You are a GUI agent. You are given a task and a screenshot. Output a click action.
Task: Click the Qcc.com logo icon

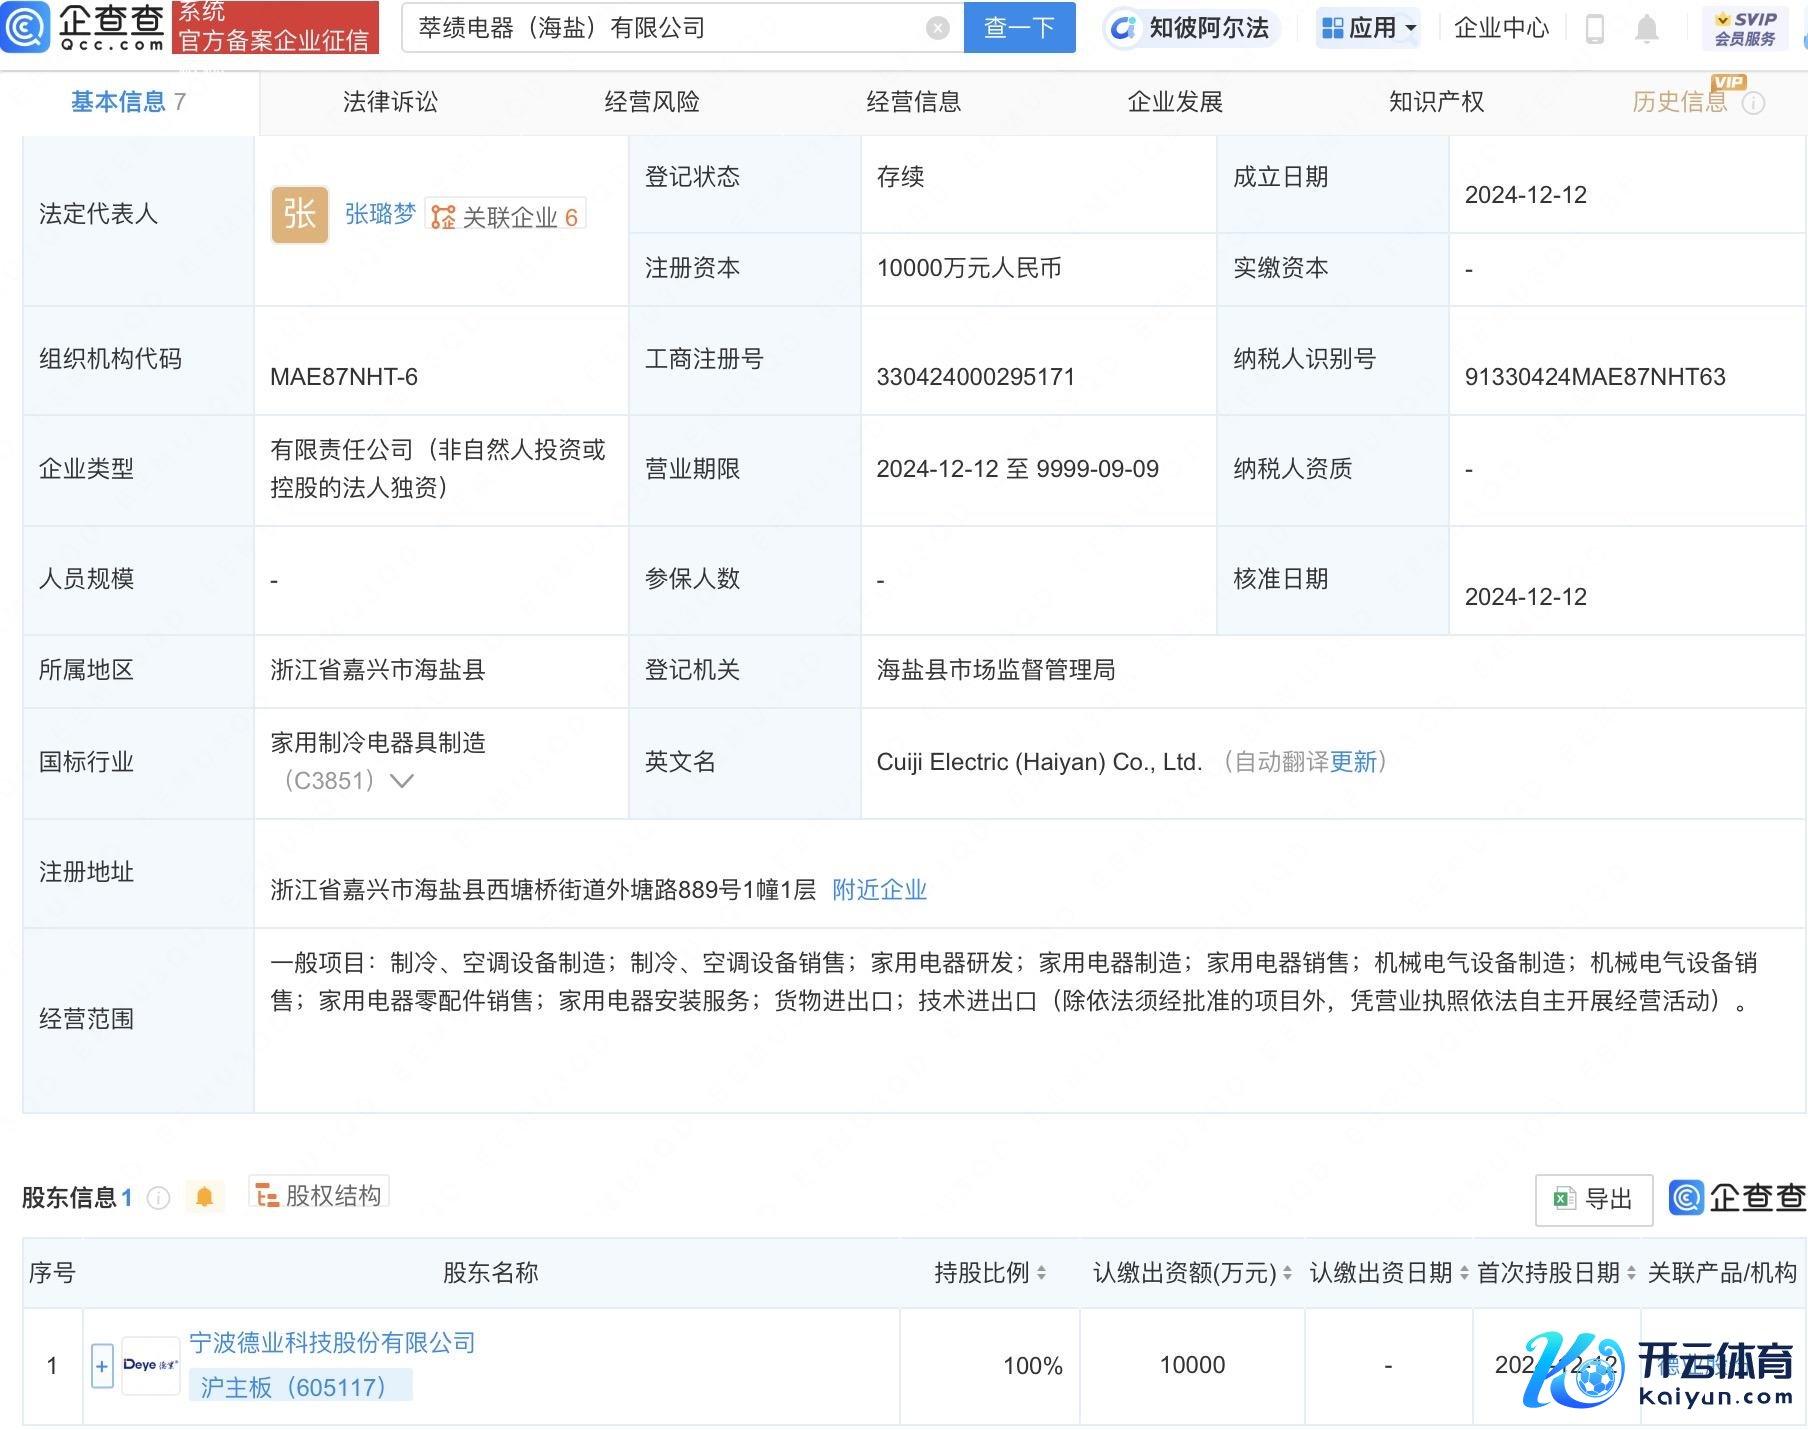pyautogui.click(x=26, y=27)
